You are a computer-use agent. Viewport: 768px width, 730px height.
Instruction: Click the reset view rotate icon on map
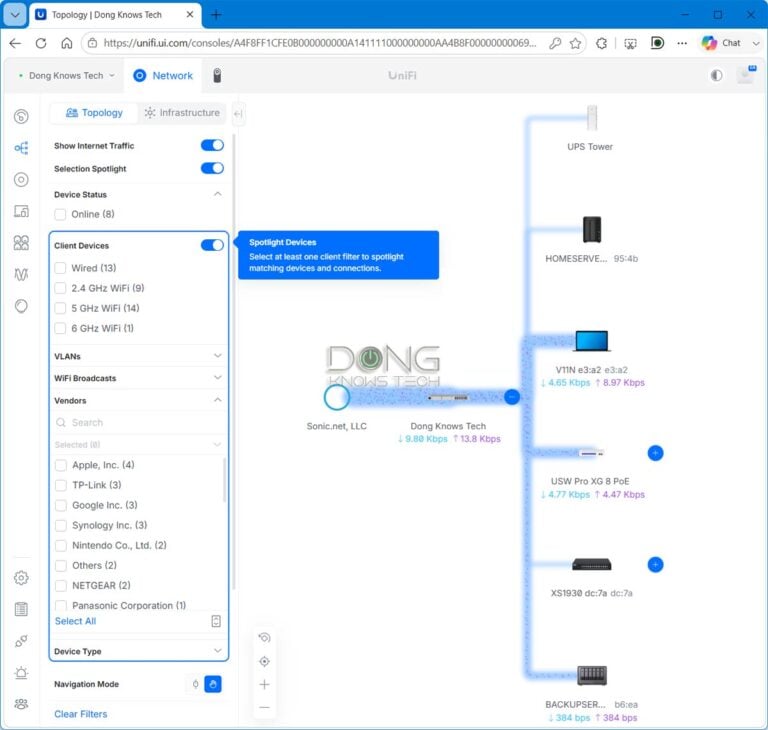tap(264, 637)
